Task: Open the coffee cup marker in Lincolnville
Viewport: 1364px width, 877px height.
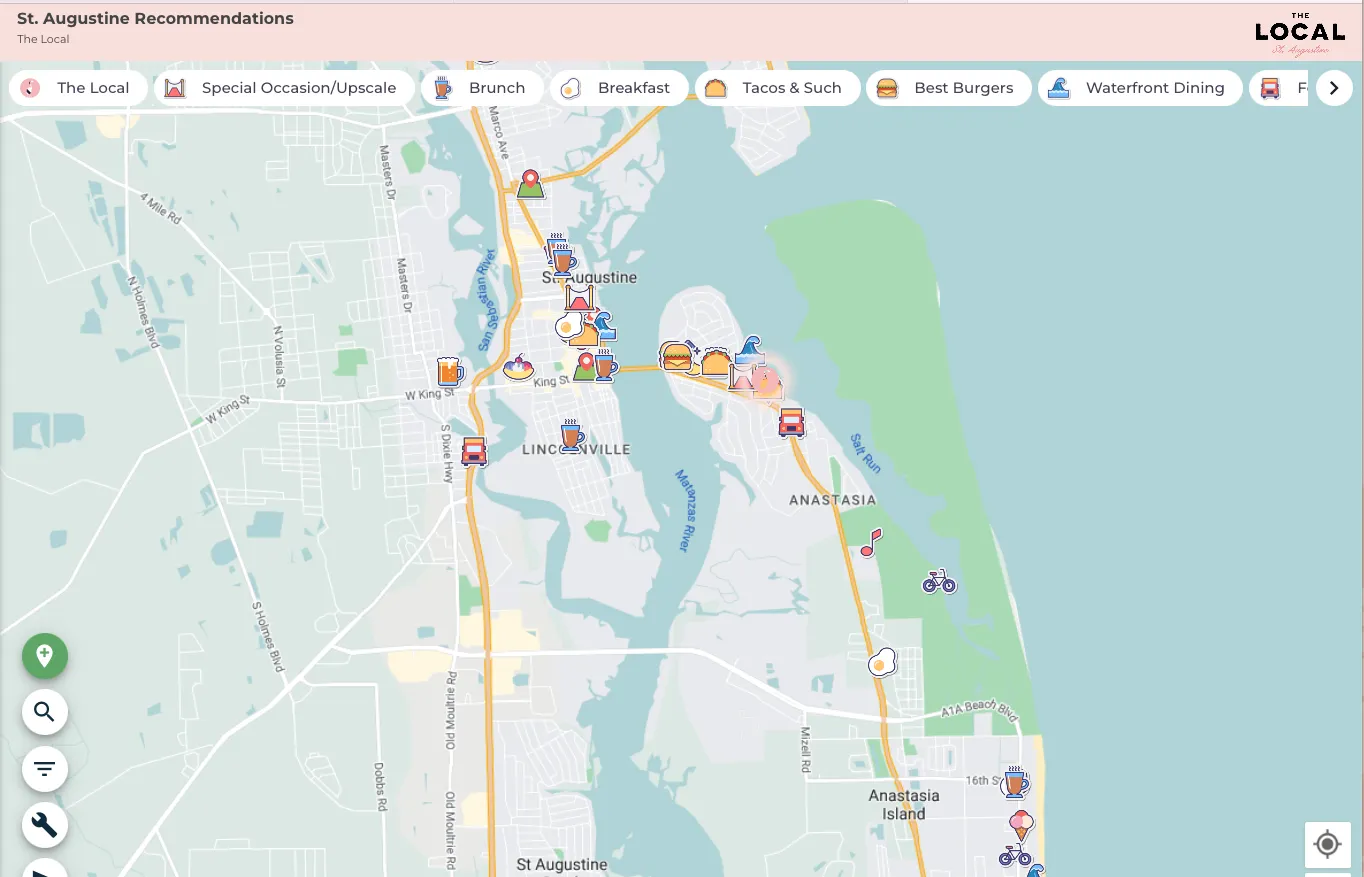Action: click(572, 437)
